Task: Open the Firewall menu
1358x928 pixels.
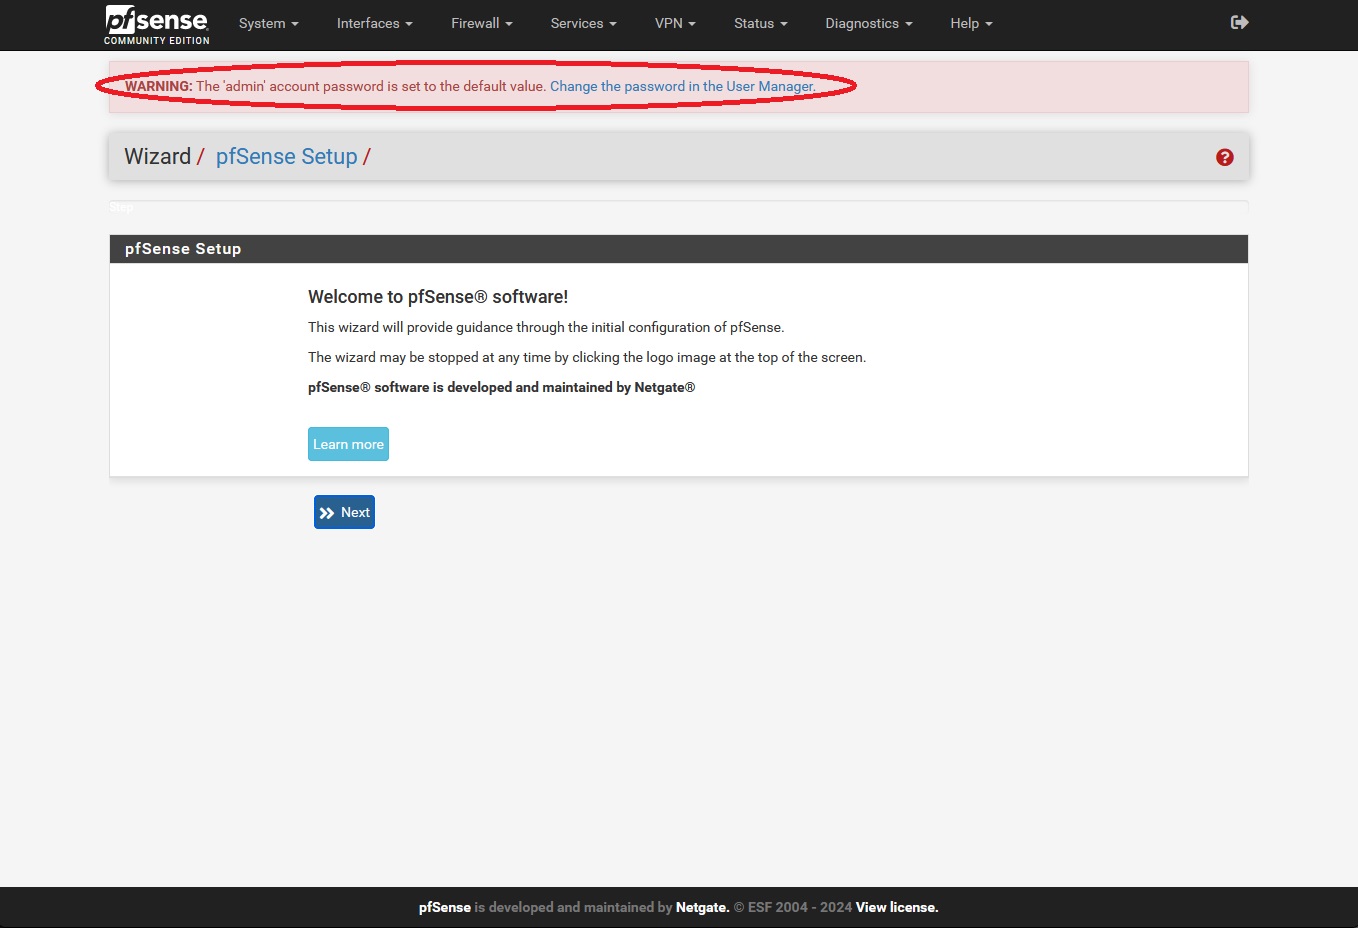Action: pyautogui.click(x=481, y=23)
